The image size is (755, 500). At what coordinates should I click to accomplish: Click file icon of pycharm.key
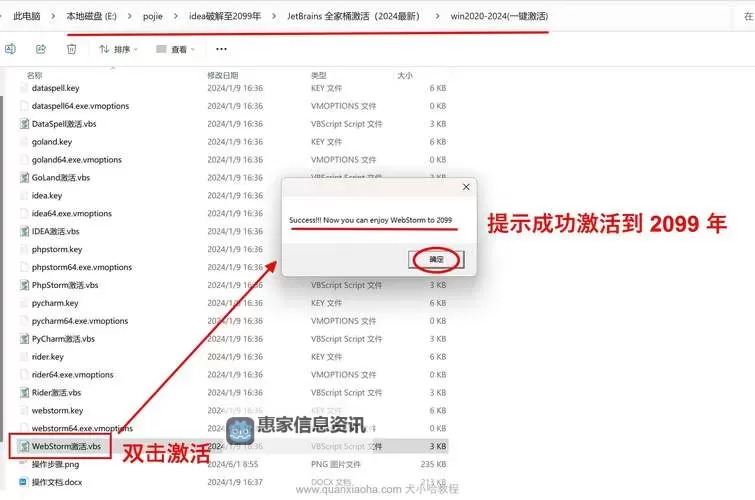[24, 303]
